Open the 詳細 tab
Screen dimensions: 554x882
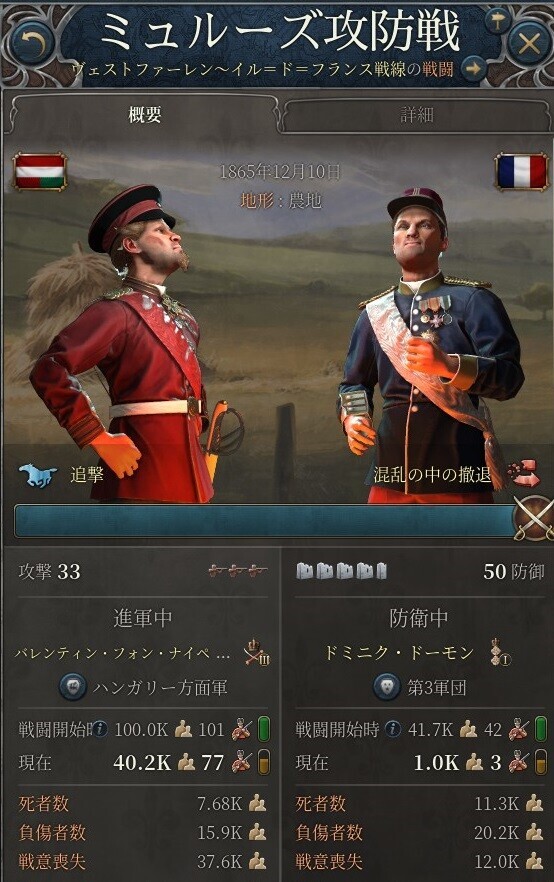(x=416, y=115)
